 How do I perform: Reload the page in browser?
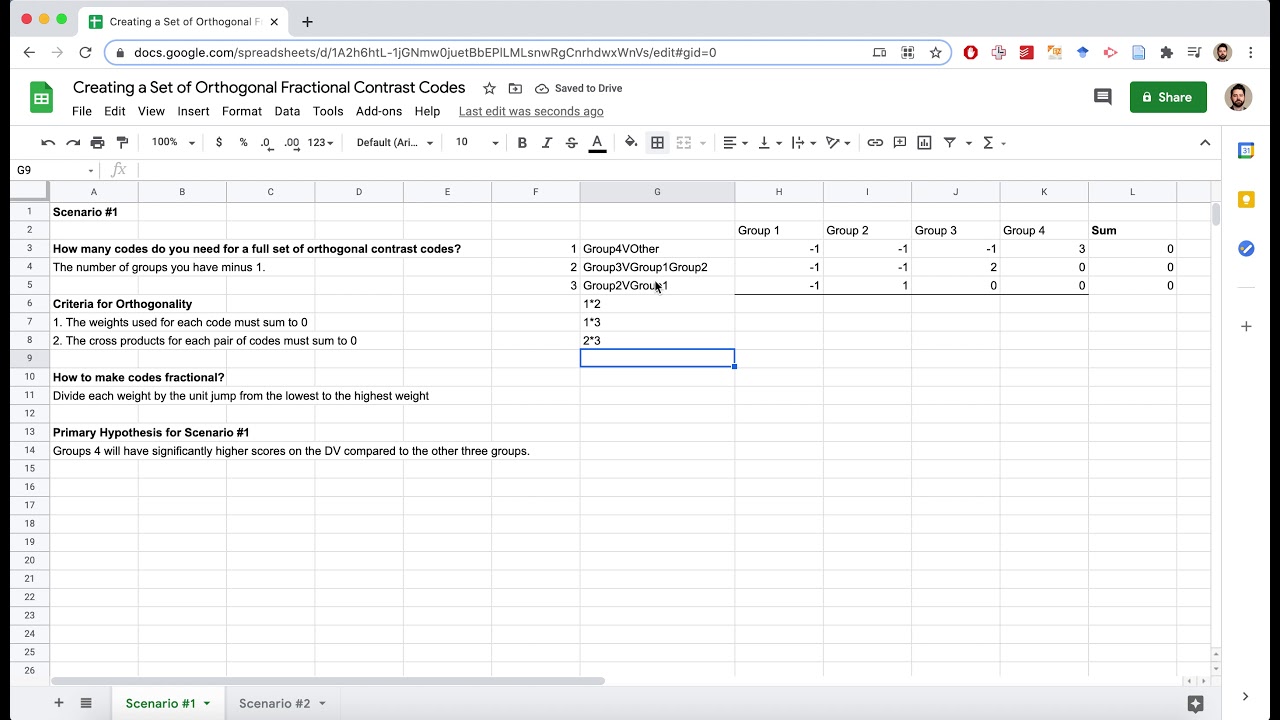tap(85, 52)
